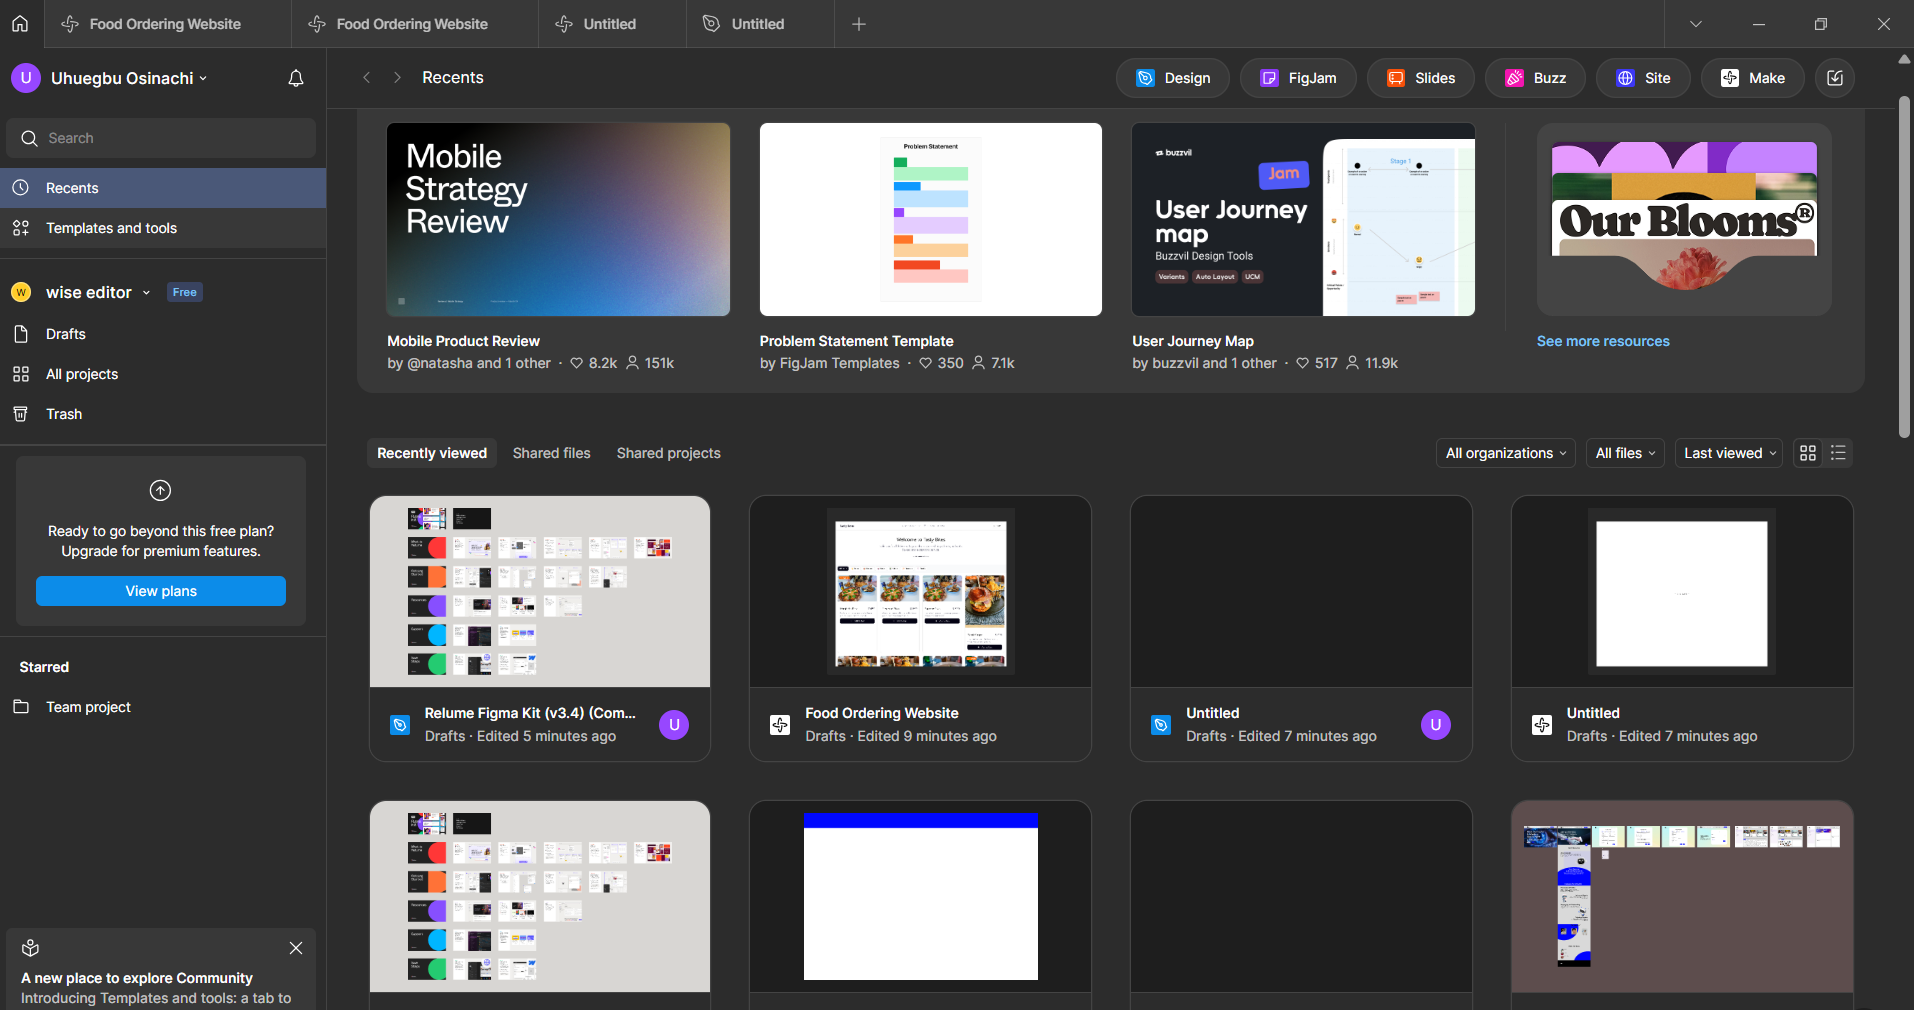Click 'by @natasha and 1 other' text
Screen dimensions: 1914x1010
pos(469,363)
